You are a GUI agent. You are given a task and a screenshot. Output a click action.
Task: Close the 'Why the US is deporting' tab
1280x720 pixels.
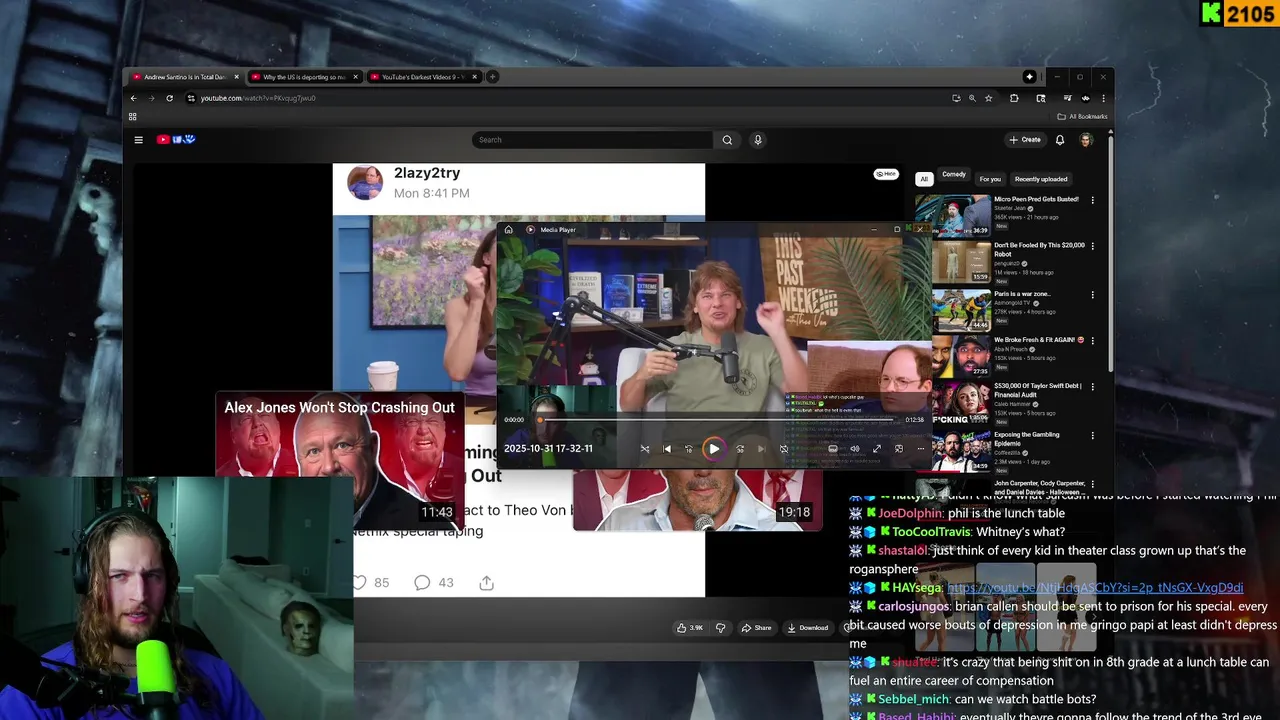click(x=355, y=77)
